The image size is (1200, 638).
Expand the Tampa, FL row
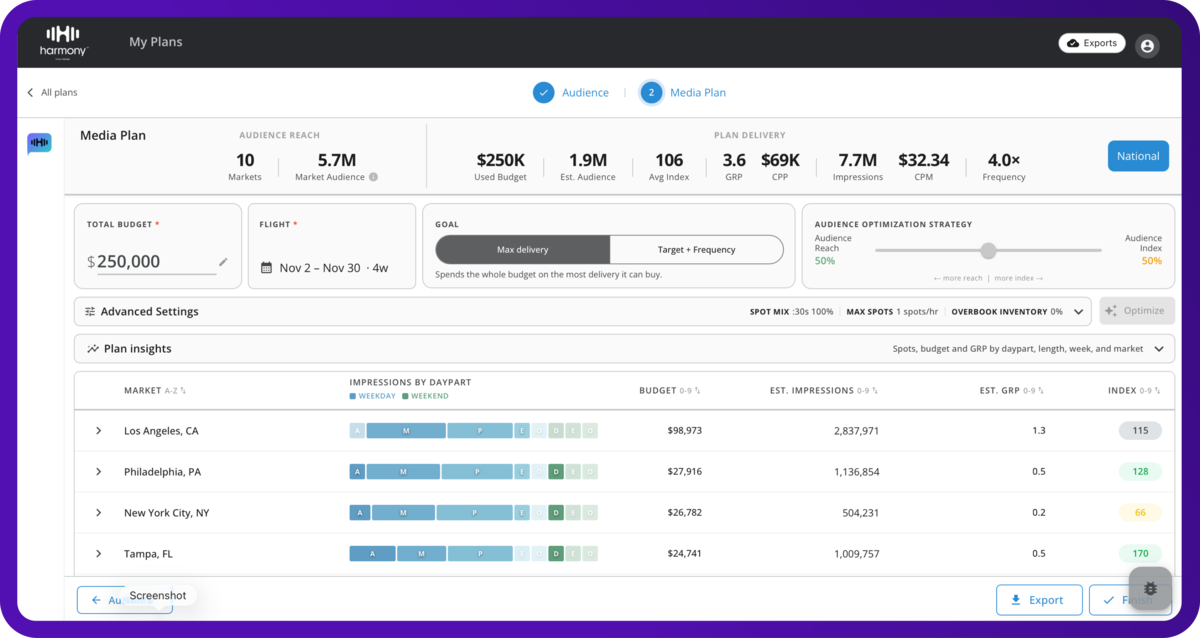pos(98,554)
